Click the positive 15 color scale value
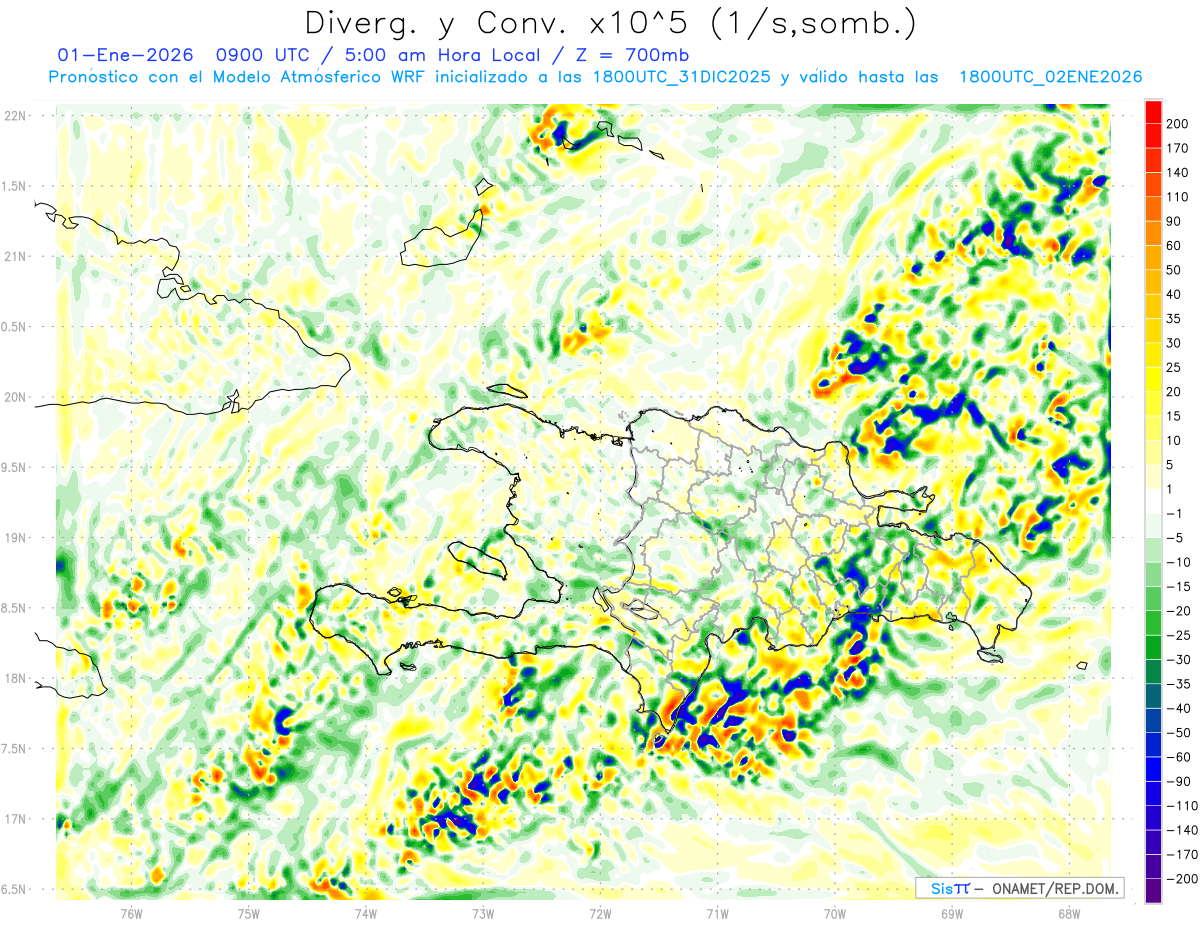Screen dimensions: 1200x927 pyautogui.click(x=1173, y=416)
